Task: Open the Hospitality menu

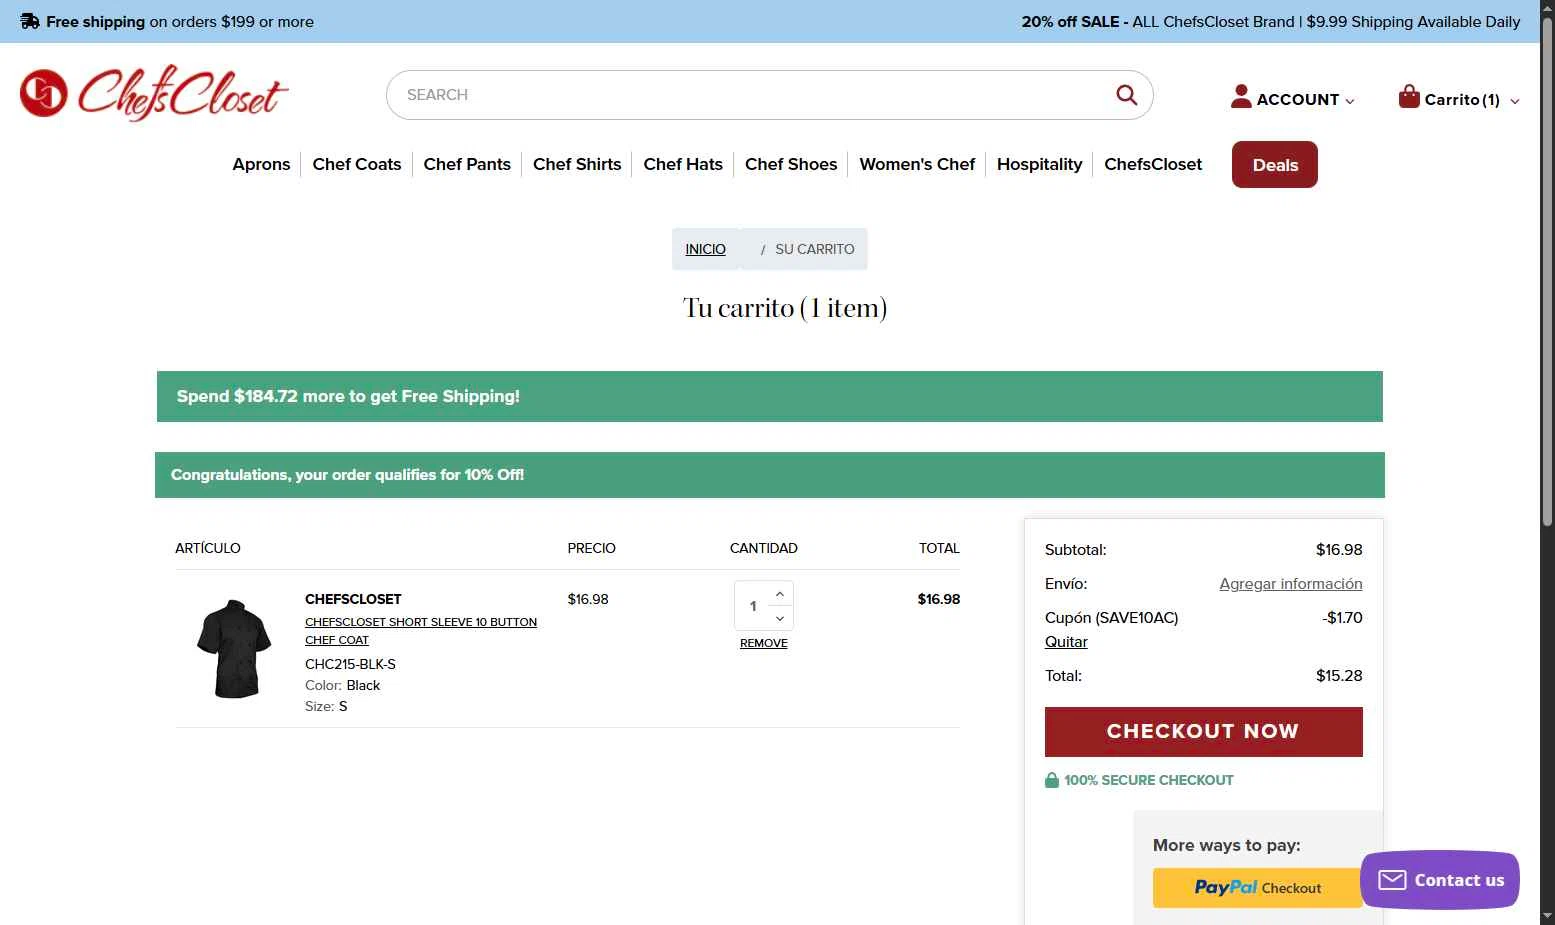Action: [1039, 164]
